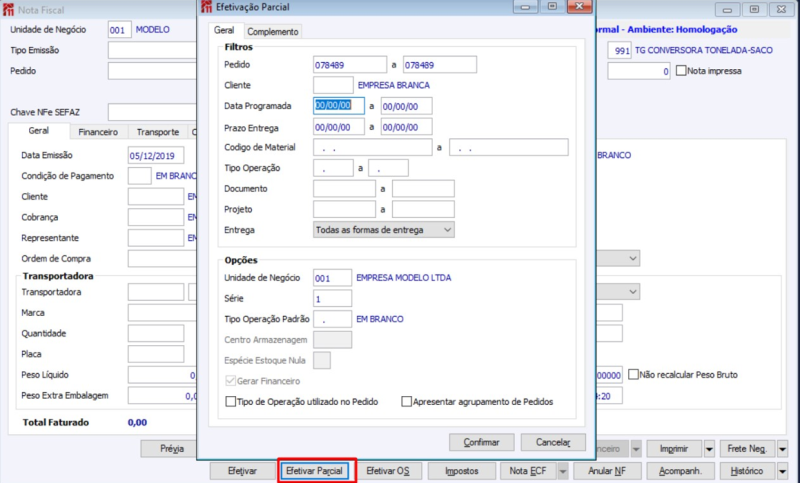800x483 pixels.
Task: Click the EMPRESA MODELO LTDA text
Action: [x=404, y=278]
